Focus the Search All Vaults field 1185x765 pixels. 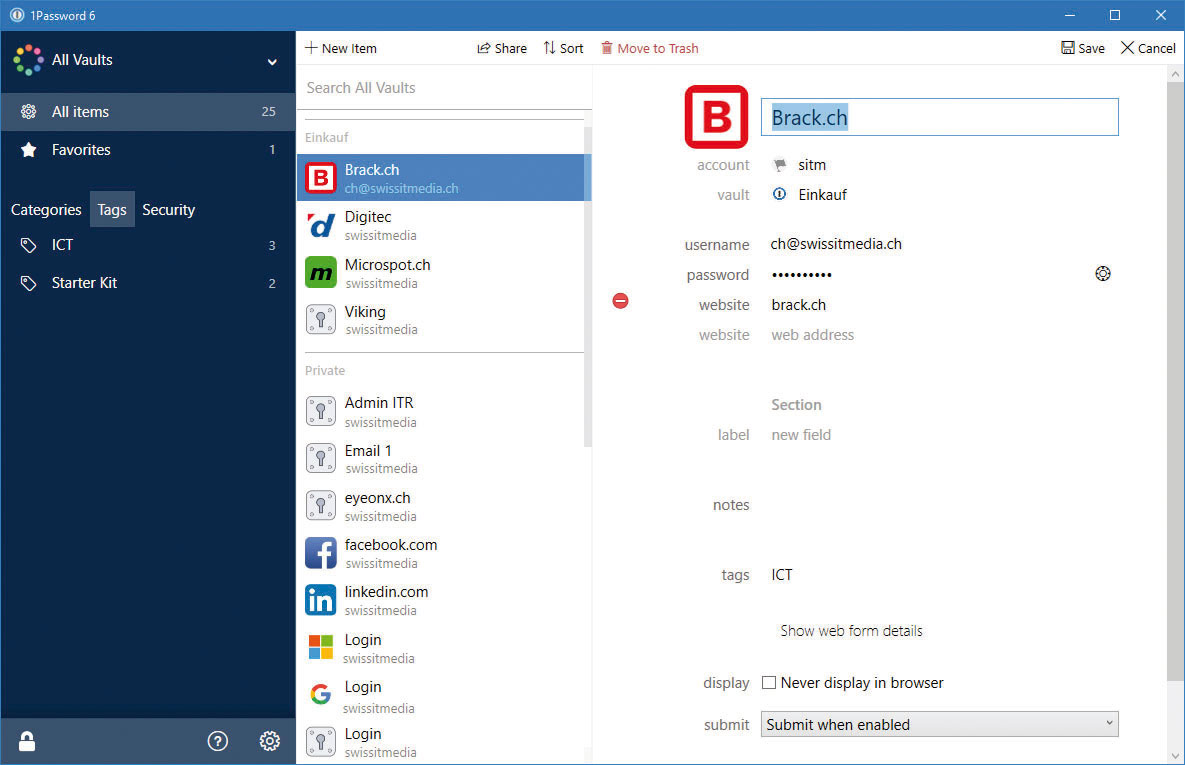point(444,88)
